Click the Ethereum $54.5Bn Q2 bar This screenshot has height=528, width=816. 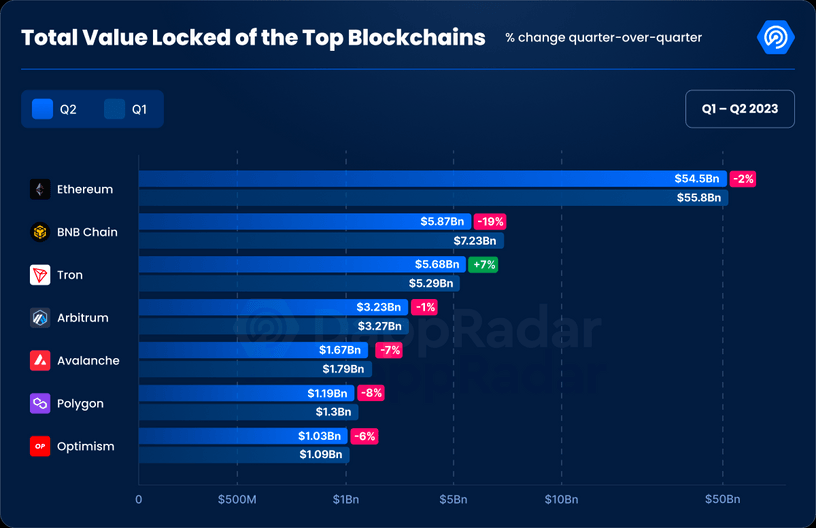(432, 179)
